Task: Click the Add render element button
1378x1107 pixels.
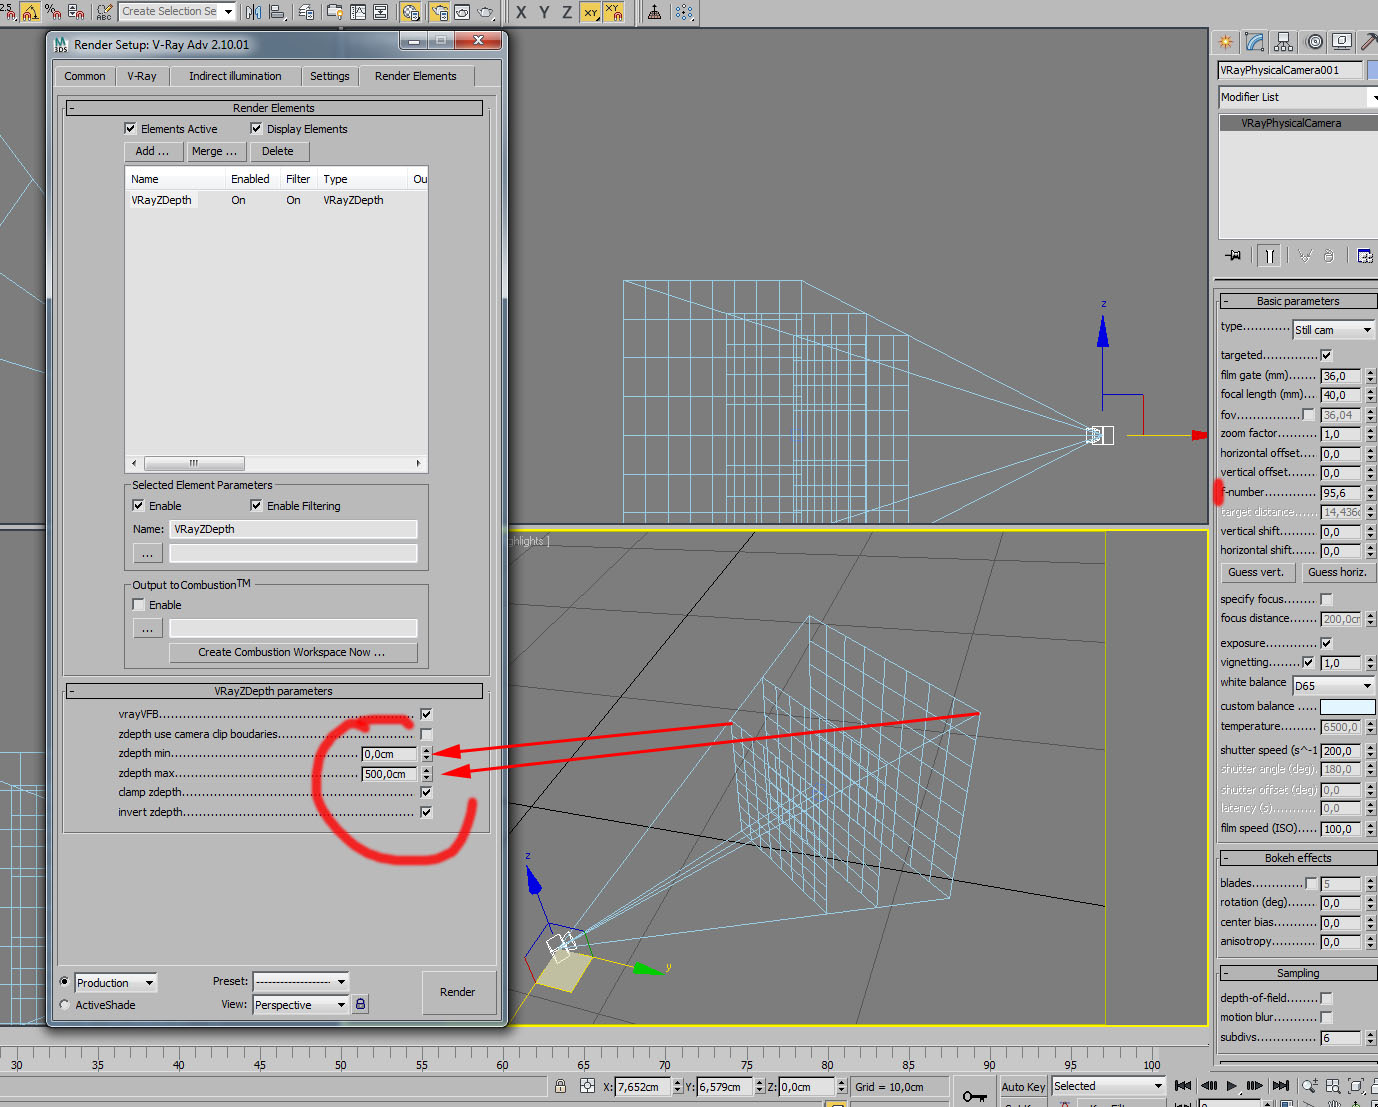Action: click(x=153, y=151)
